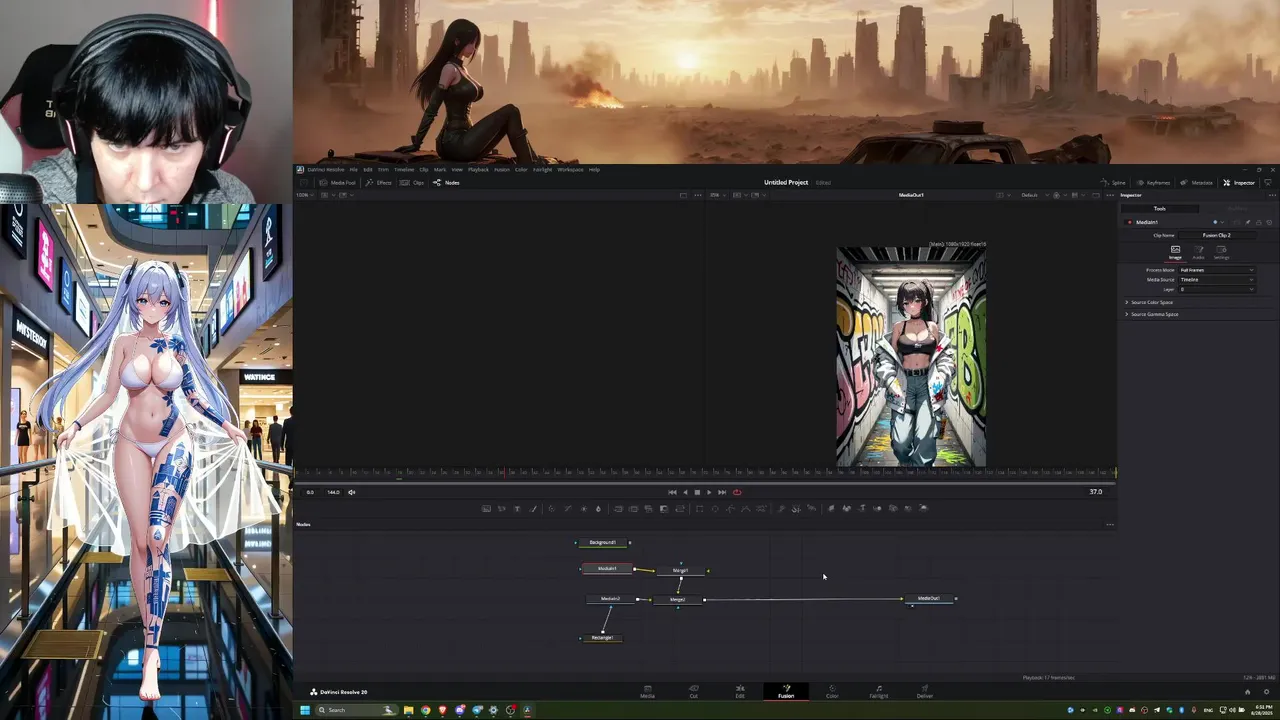Add a Color Corrector tool

click(551, 508)
